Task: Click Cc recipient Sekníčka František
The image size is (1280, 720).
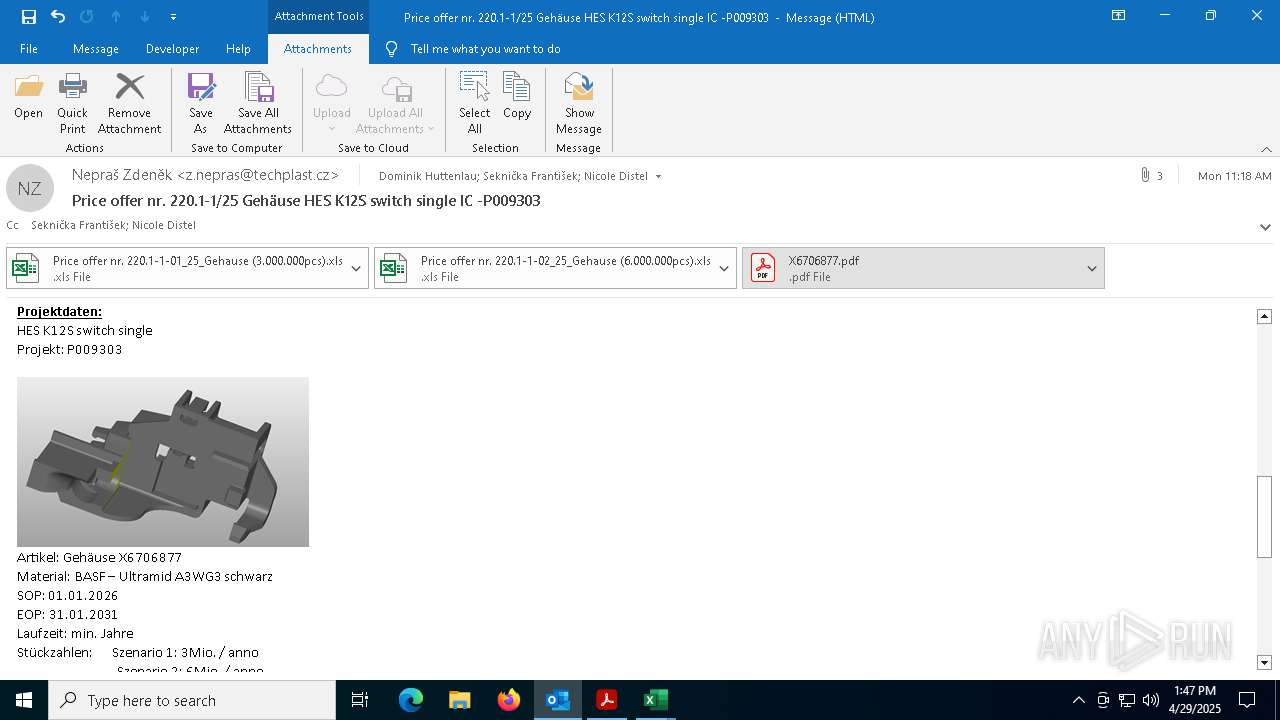Action: coord(78,225)
